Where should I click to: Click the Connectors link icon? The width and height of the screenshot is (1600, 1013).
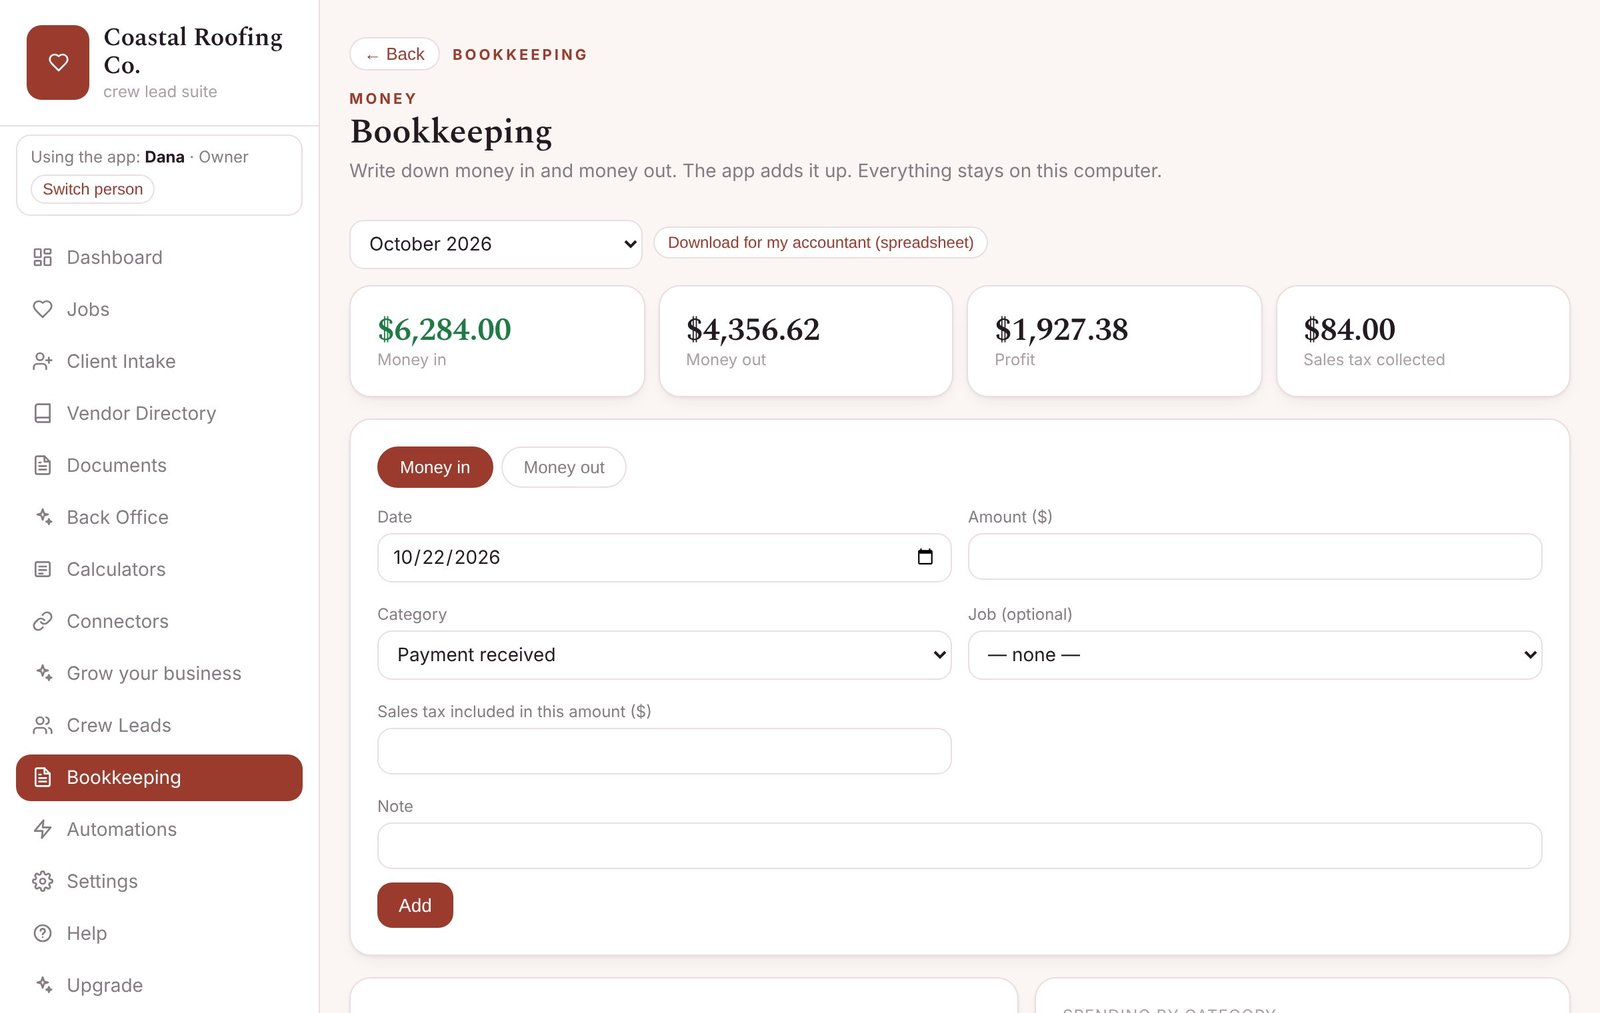[42, 621]
